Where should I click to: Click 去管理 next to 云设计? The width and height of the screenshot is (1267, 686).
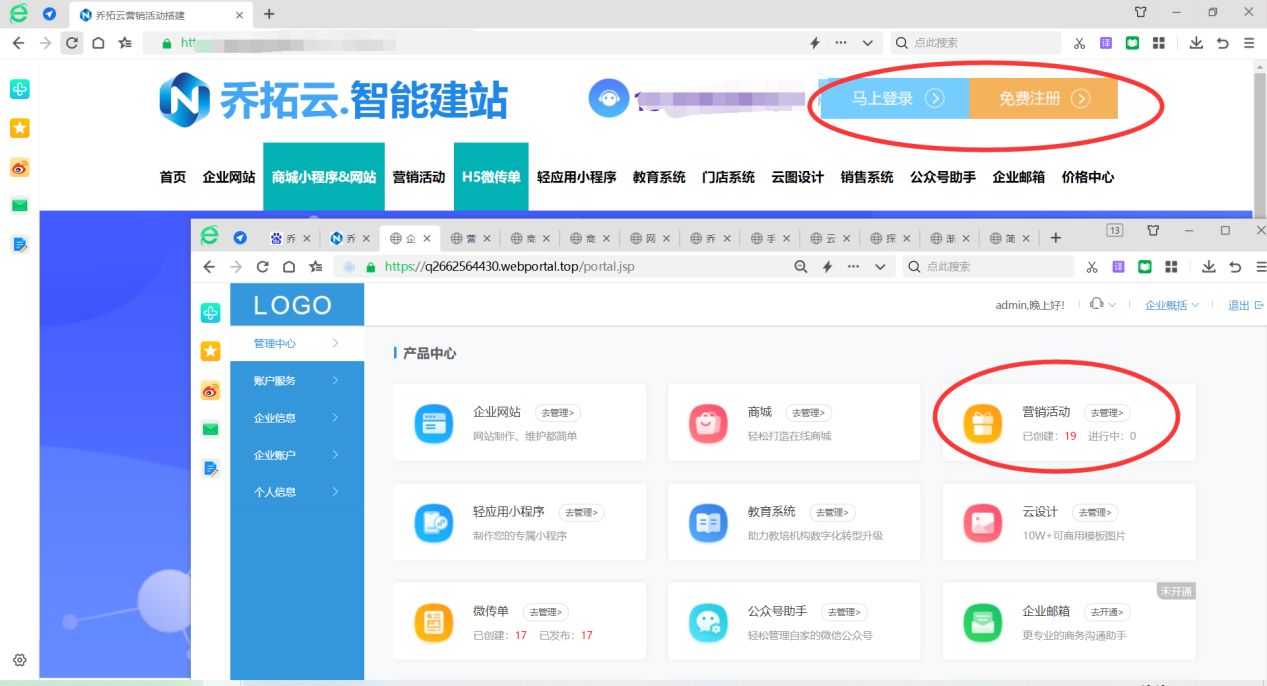coord(1094,512)
